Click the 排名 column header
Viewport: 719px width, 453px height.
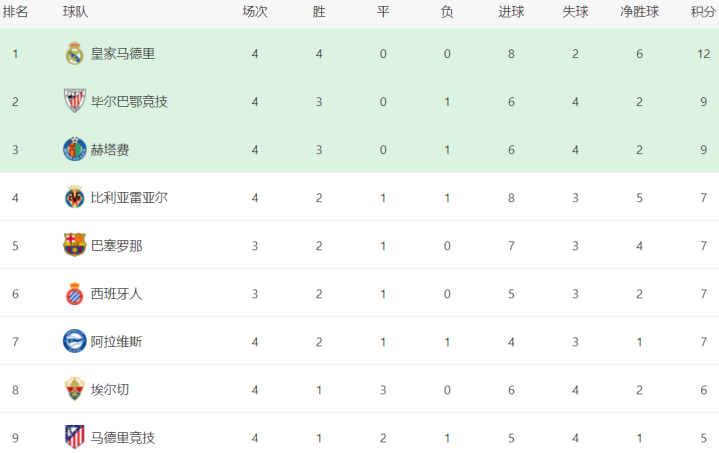[x=15, y=12]
